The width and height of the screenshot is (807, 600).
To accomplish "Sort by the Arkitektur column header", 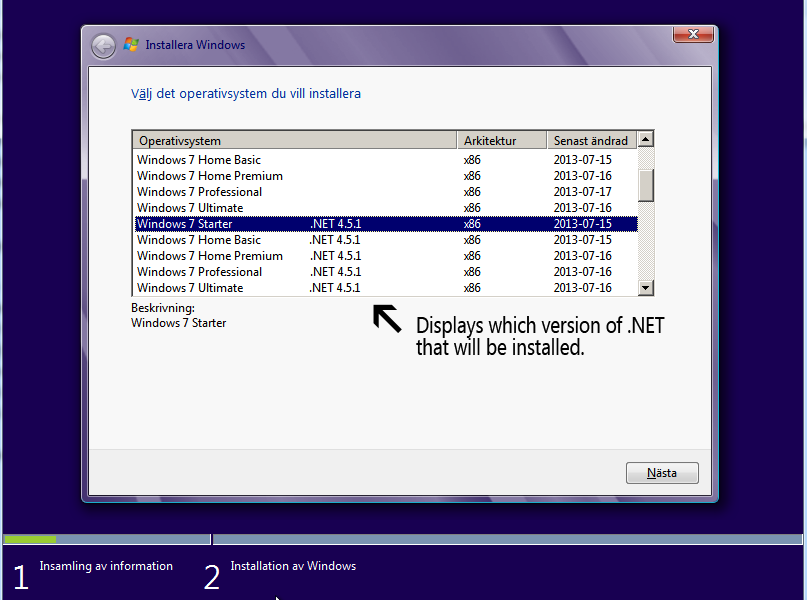I will (502, 140).
